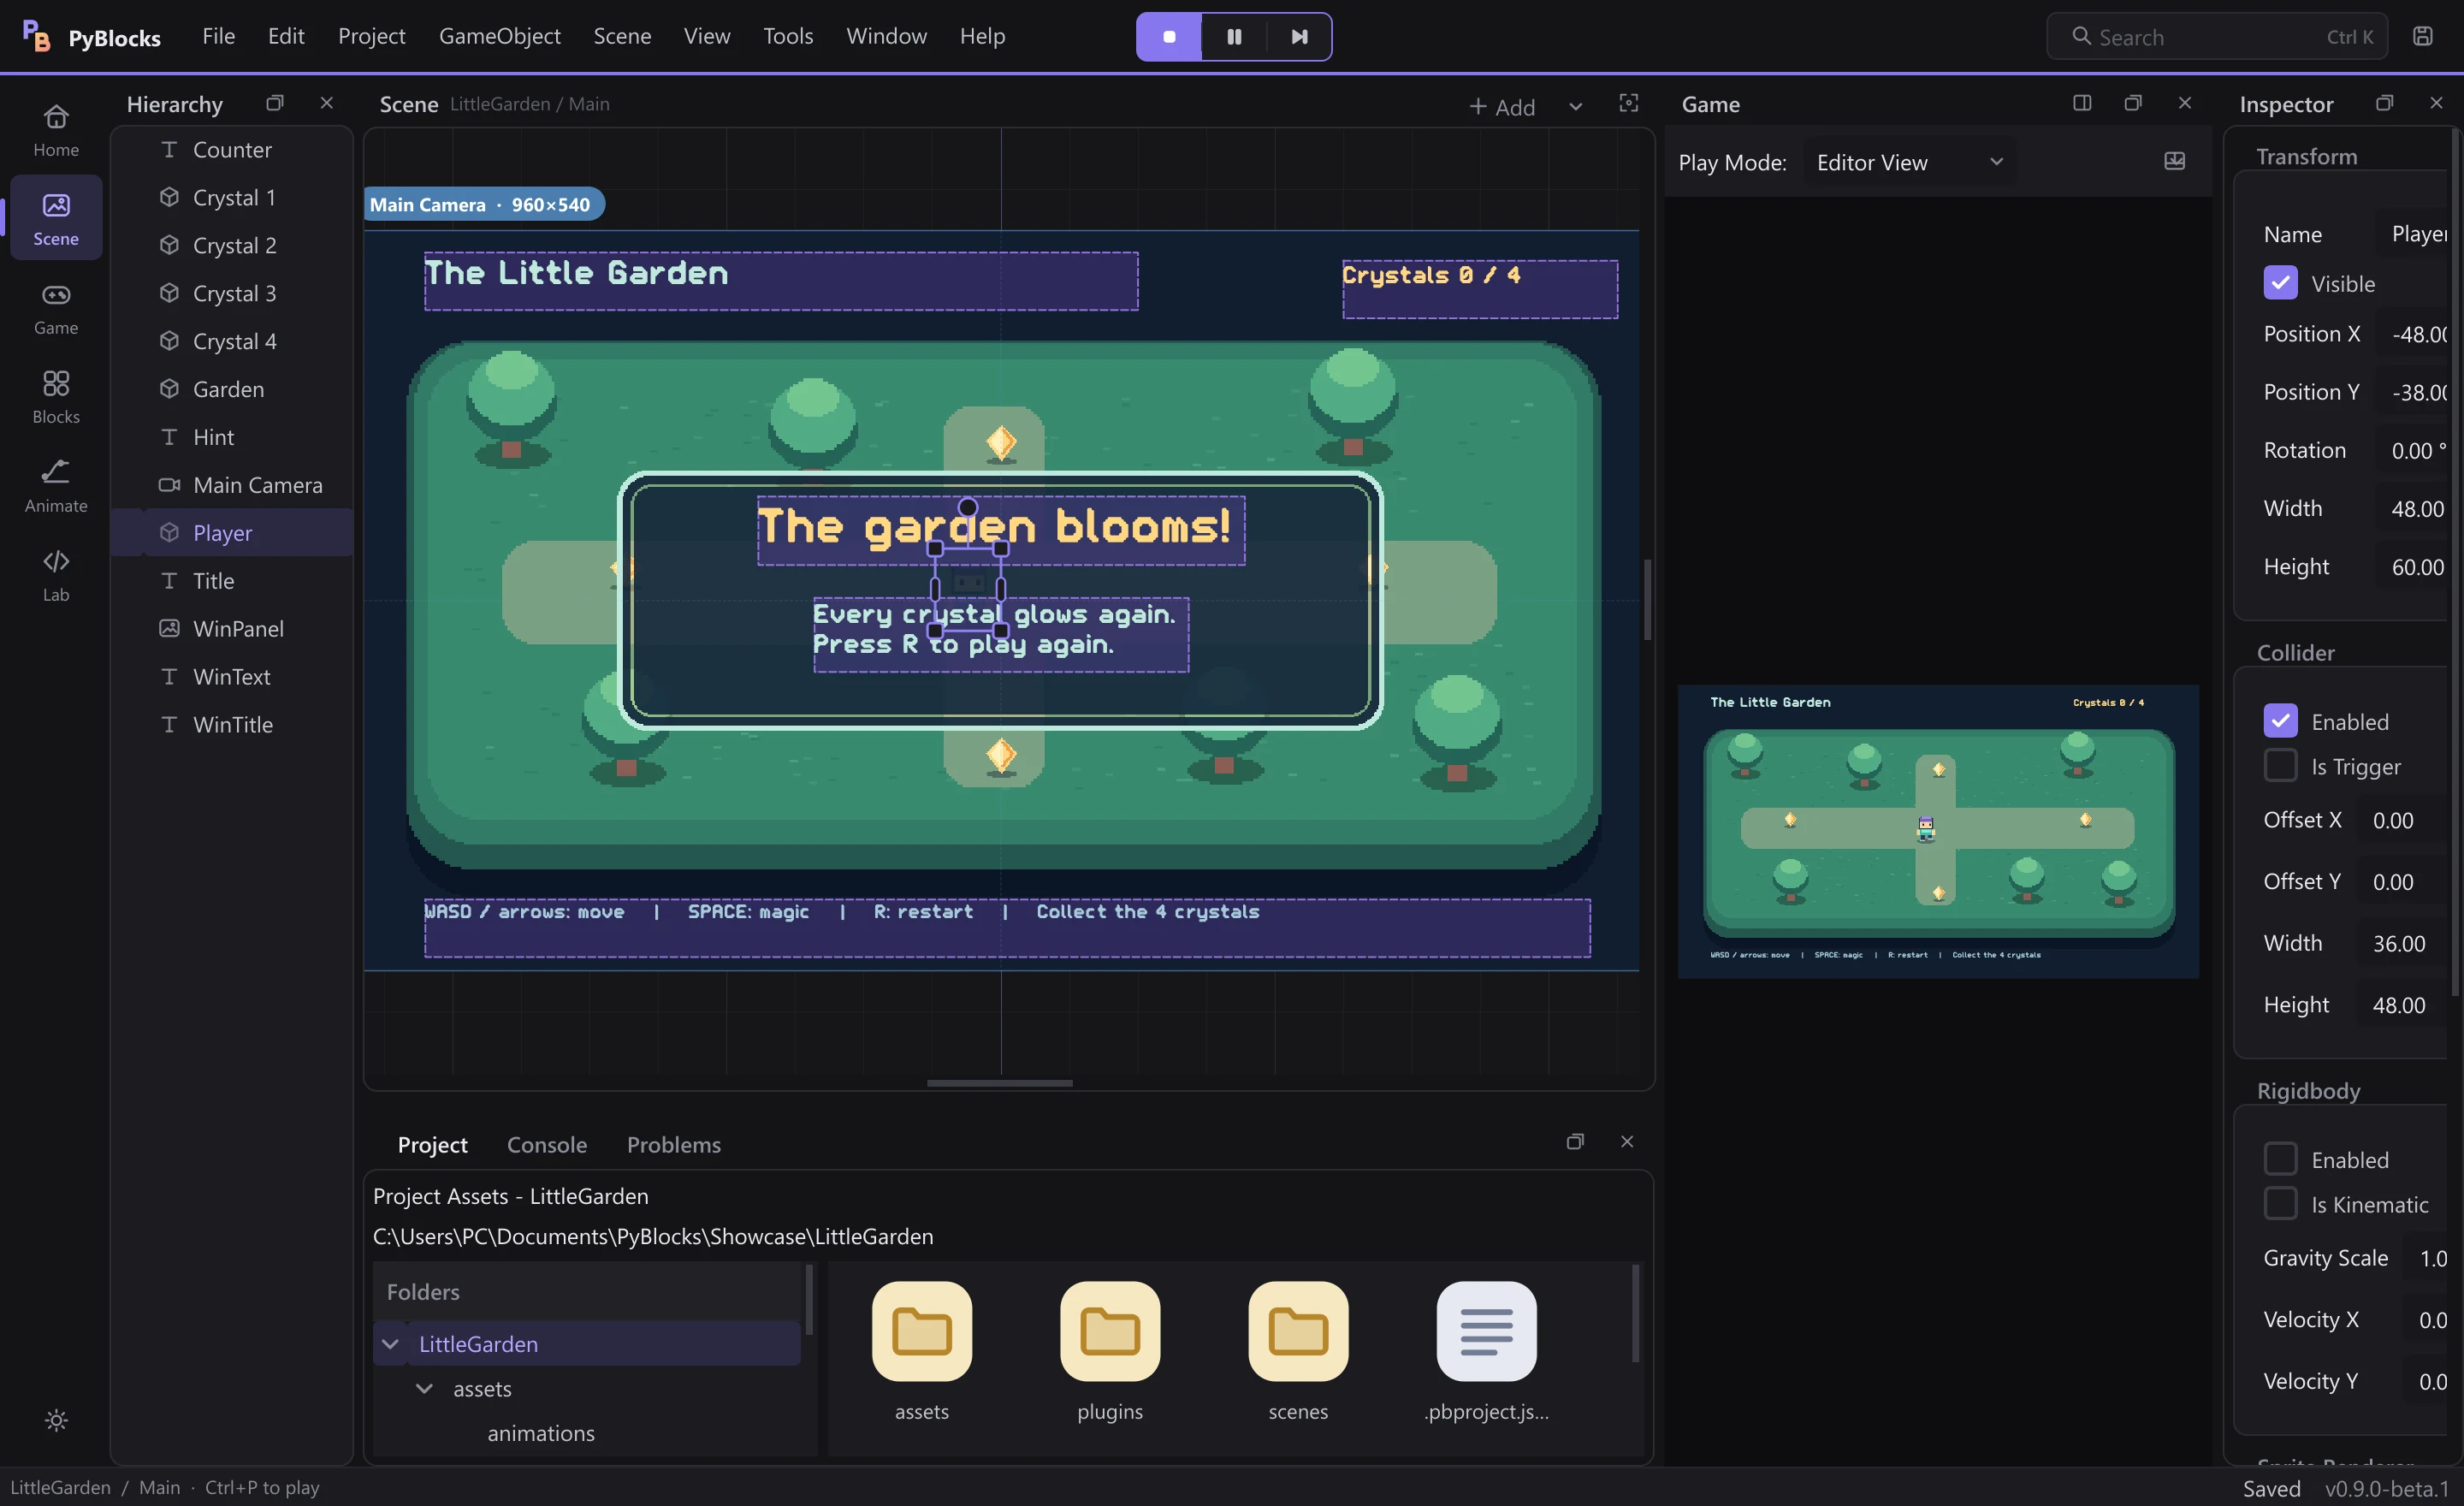Click the Game view screenshot icon
Viewport: 2464px width, 1506px height.
pyautogui.click(x=2175, y=161)
